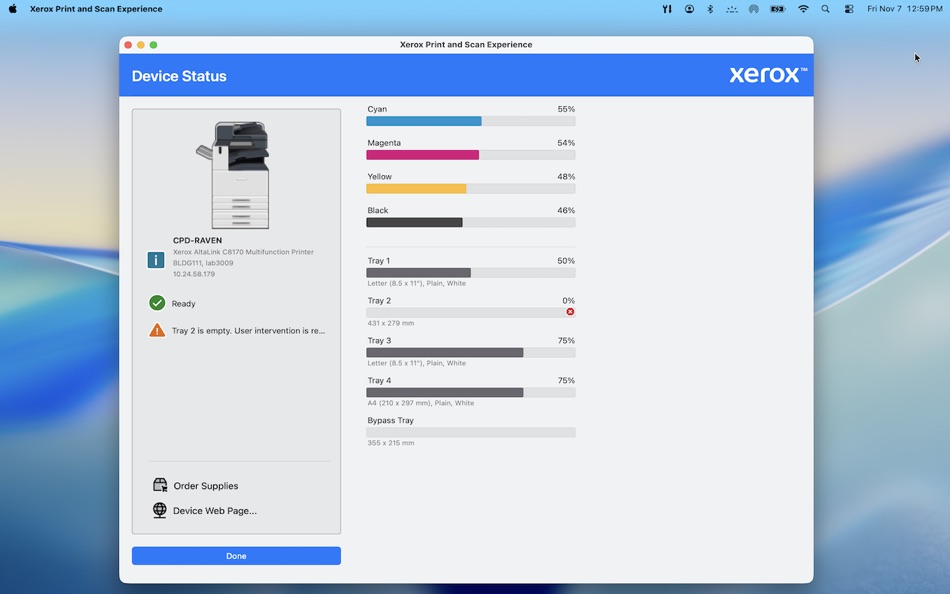950x594 pixels.
Task: Click the Xerox Print and Scan Experience menu
Action: tap(97, 8)
